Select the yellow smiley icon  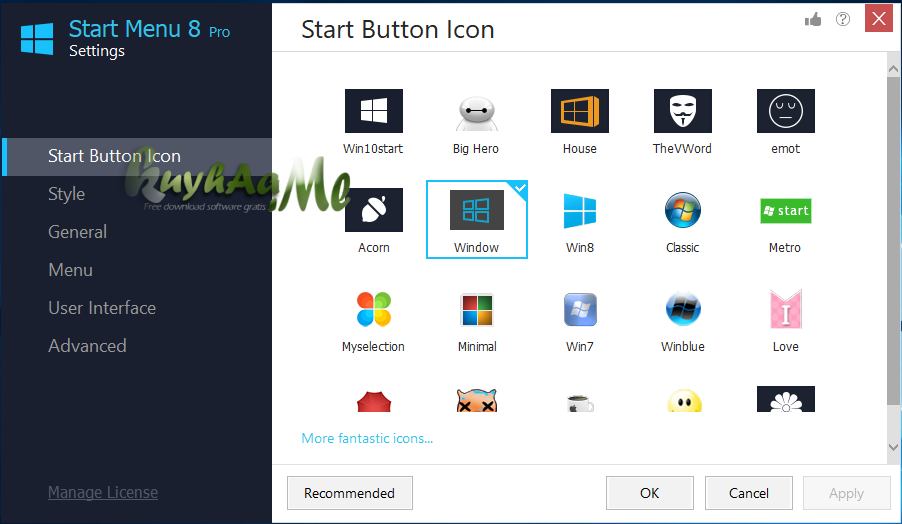tap(684, 400)
